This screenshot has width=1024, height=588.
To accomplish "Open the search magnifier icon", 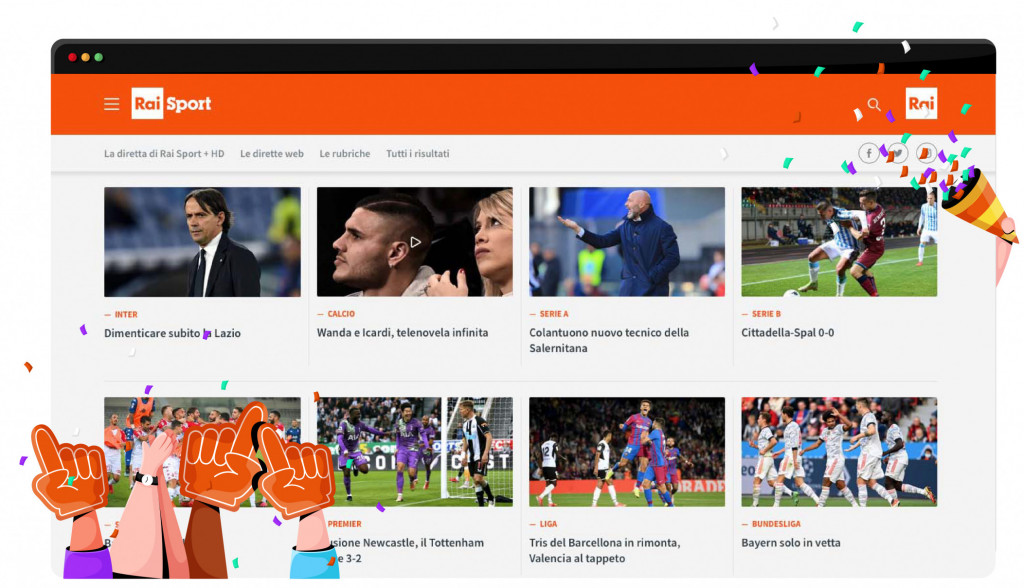I will click(x=874, y=105).
